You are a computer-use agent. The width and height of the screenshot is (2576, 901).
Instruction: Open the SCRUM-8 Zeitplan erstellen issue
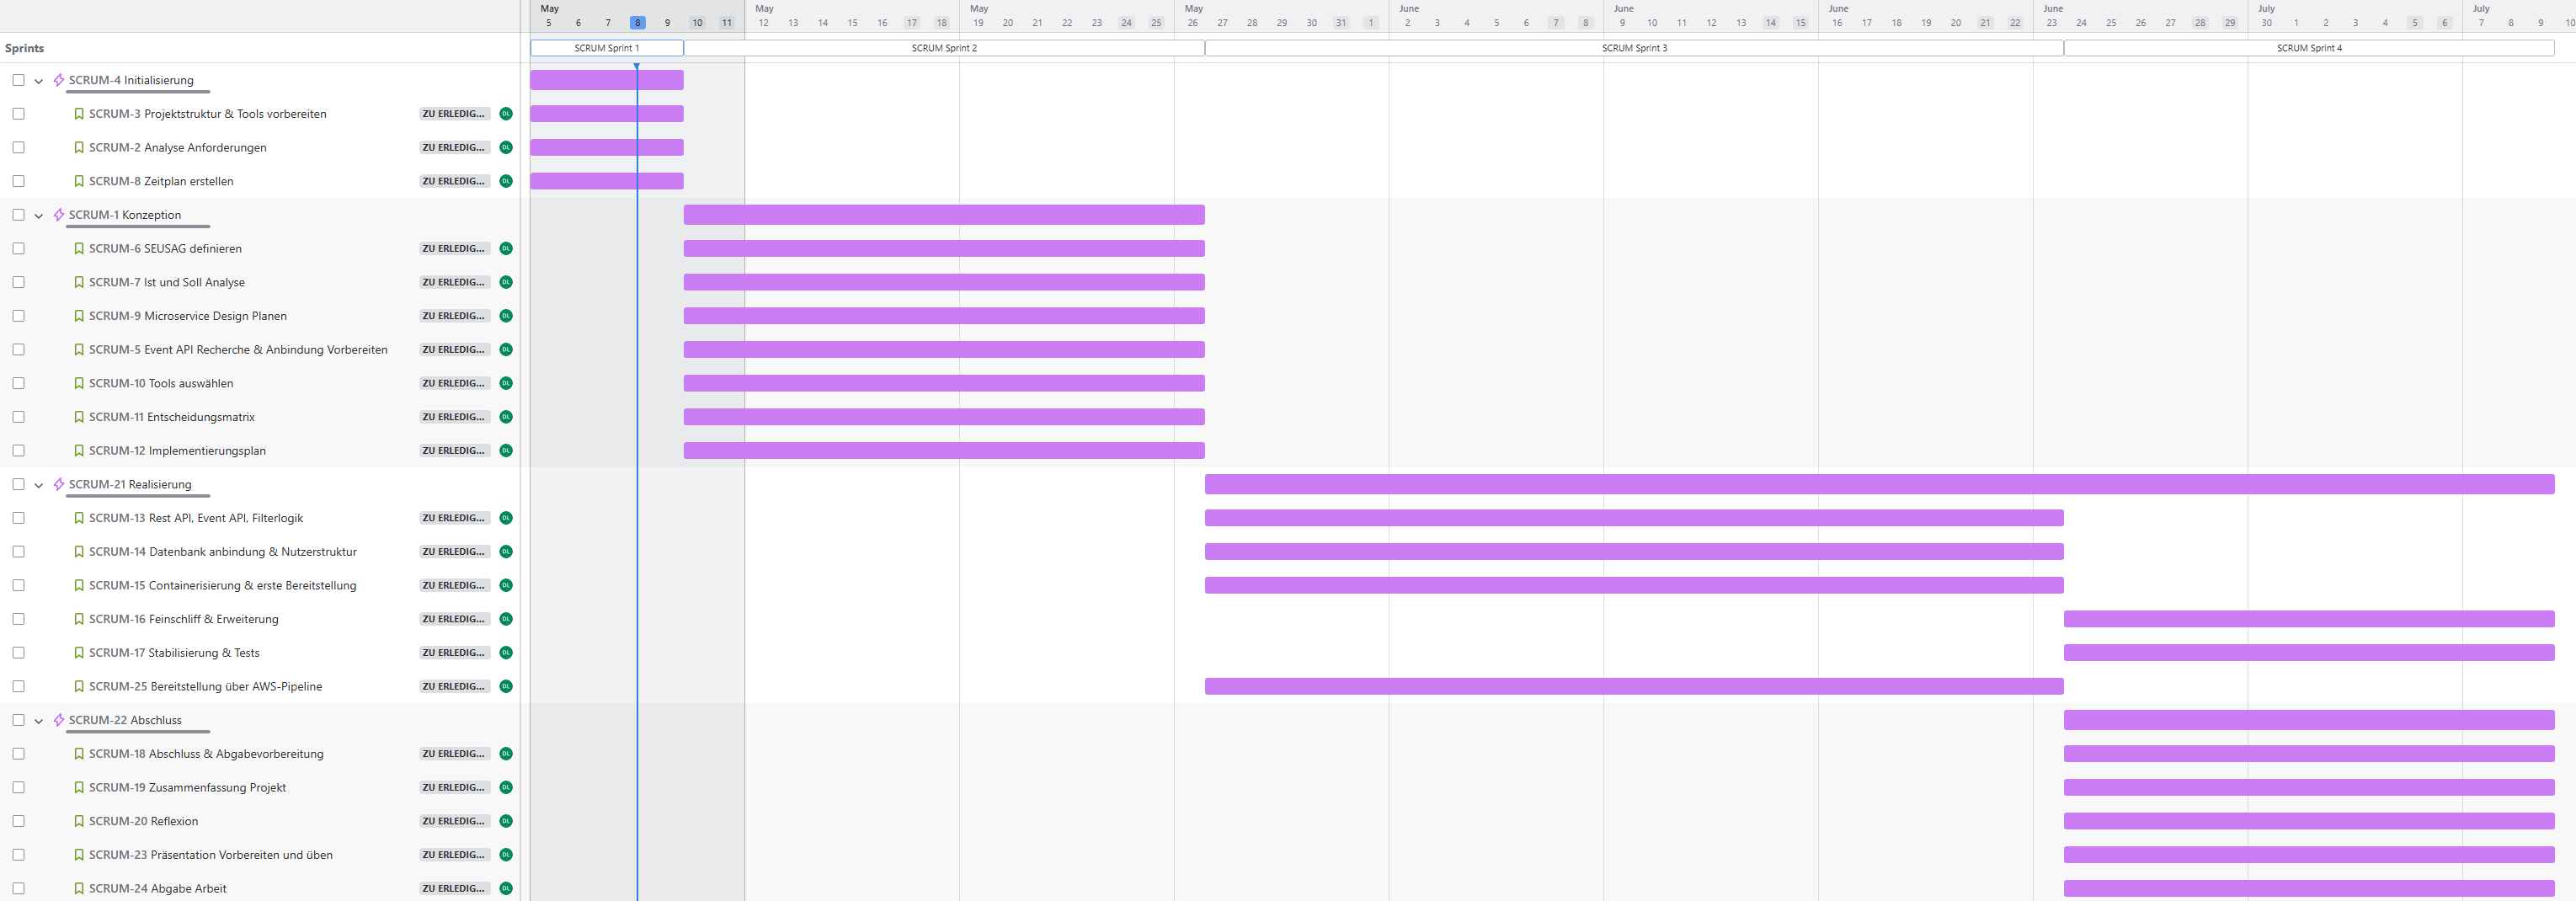161,181
